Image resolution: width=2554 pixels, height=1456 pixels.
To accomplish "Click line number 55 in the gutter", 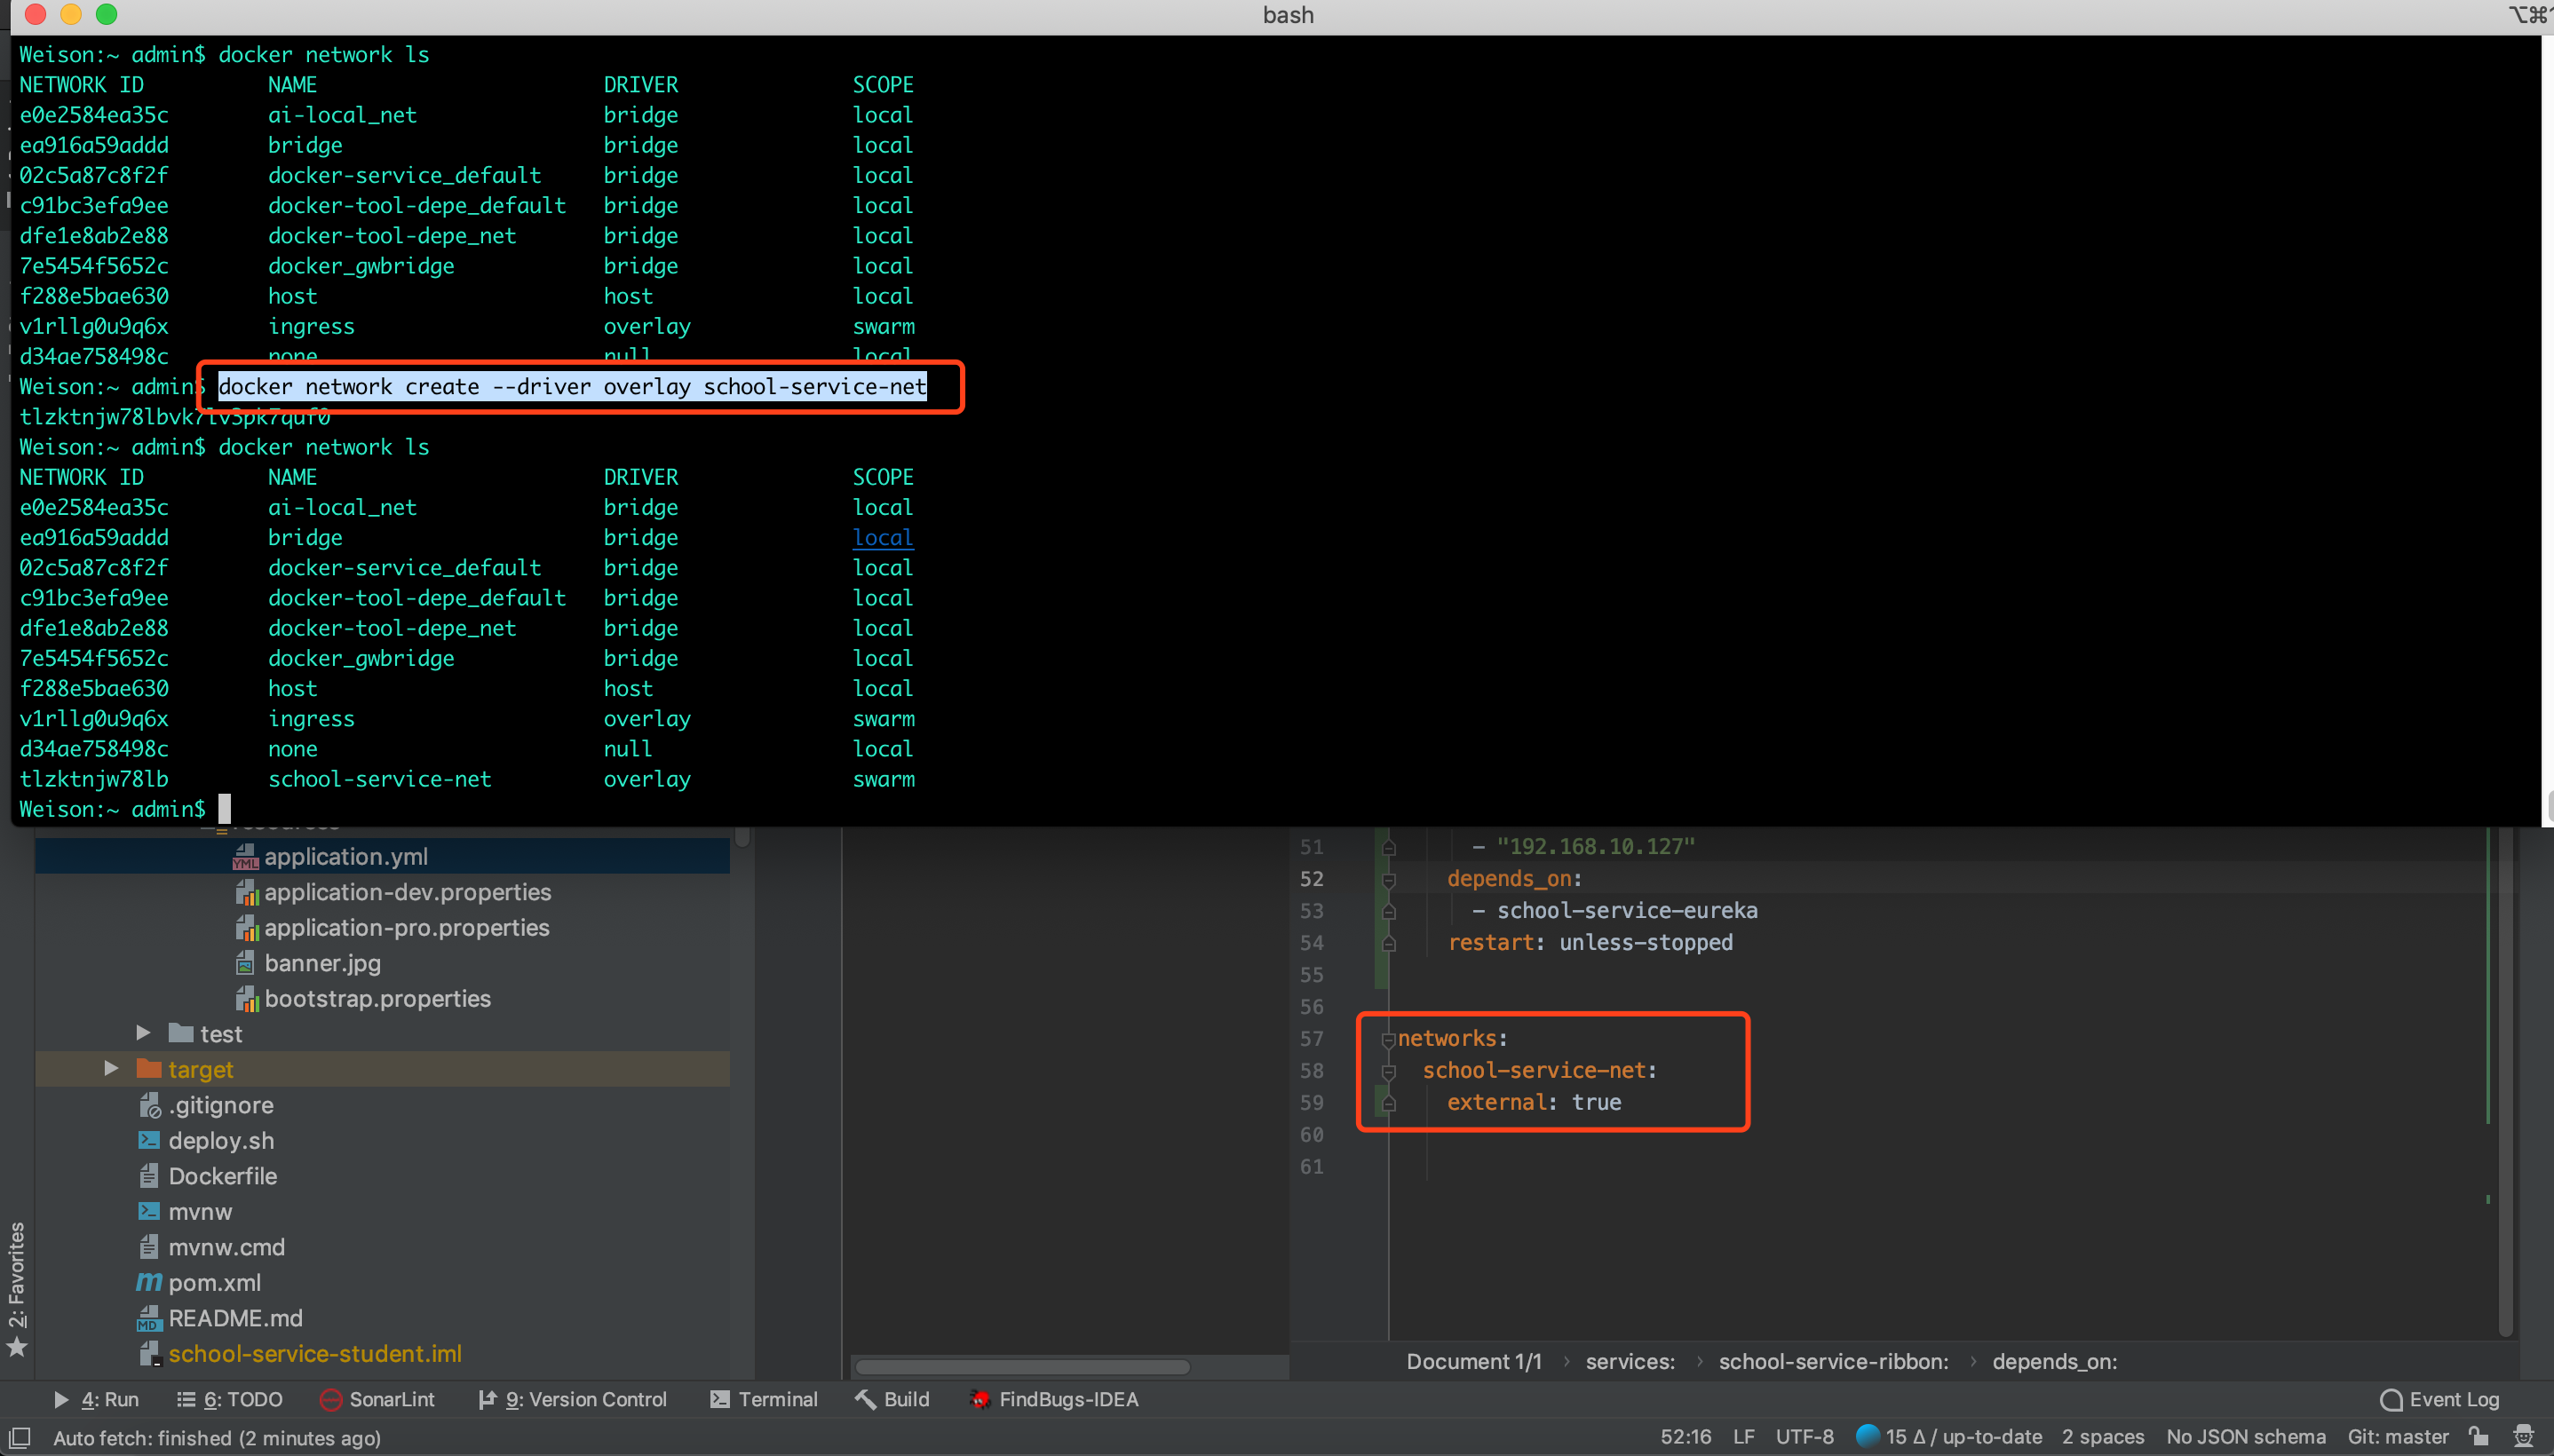I will coord(1311,974).
